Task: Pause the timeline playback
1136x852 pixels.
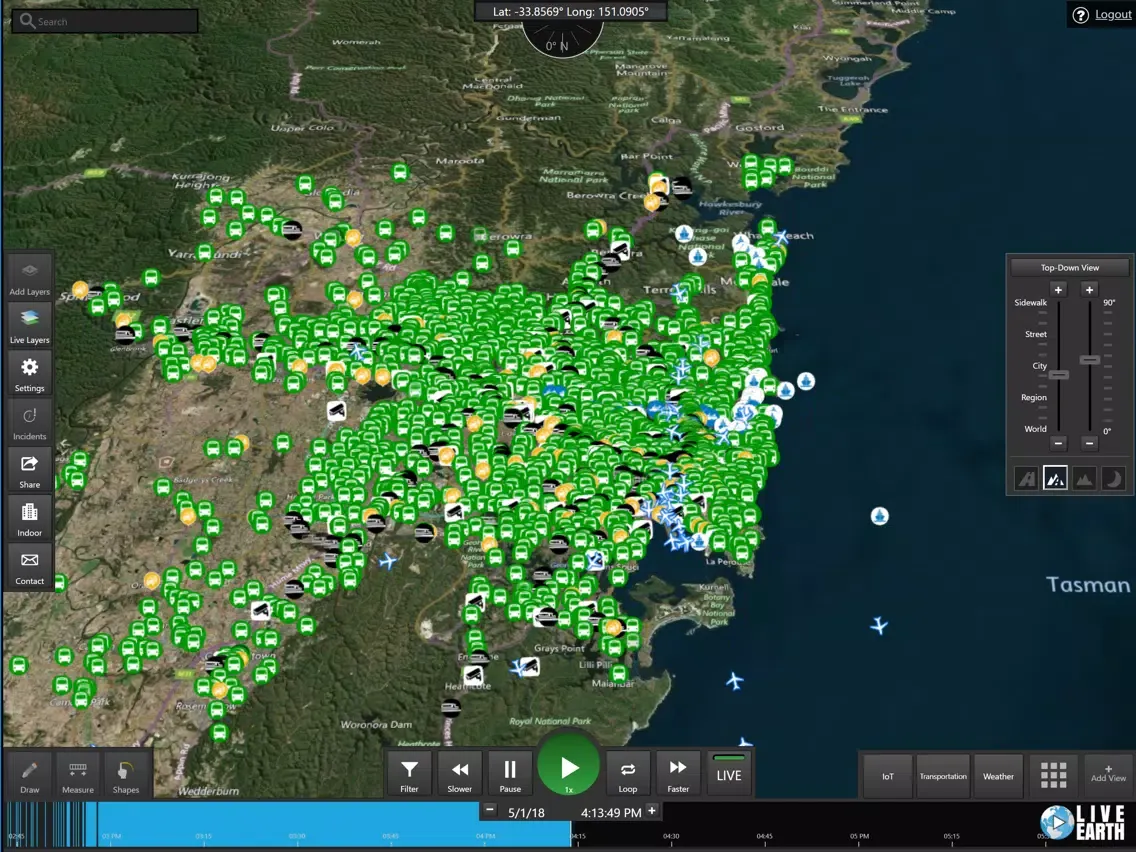Action: (510, 774)
